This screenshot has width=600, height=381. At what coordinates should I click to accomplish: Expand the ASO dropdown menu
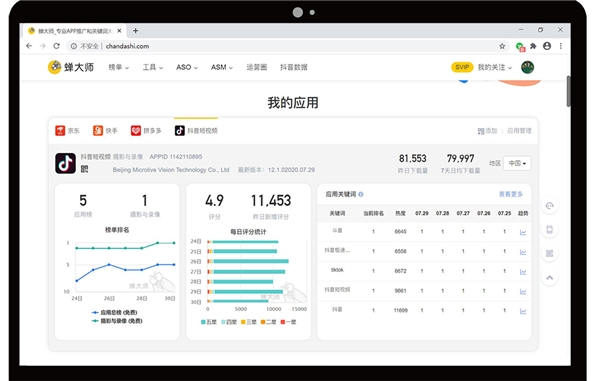[x=187, y=67]
